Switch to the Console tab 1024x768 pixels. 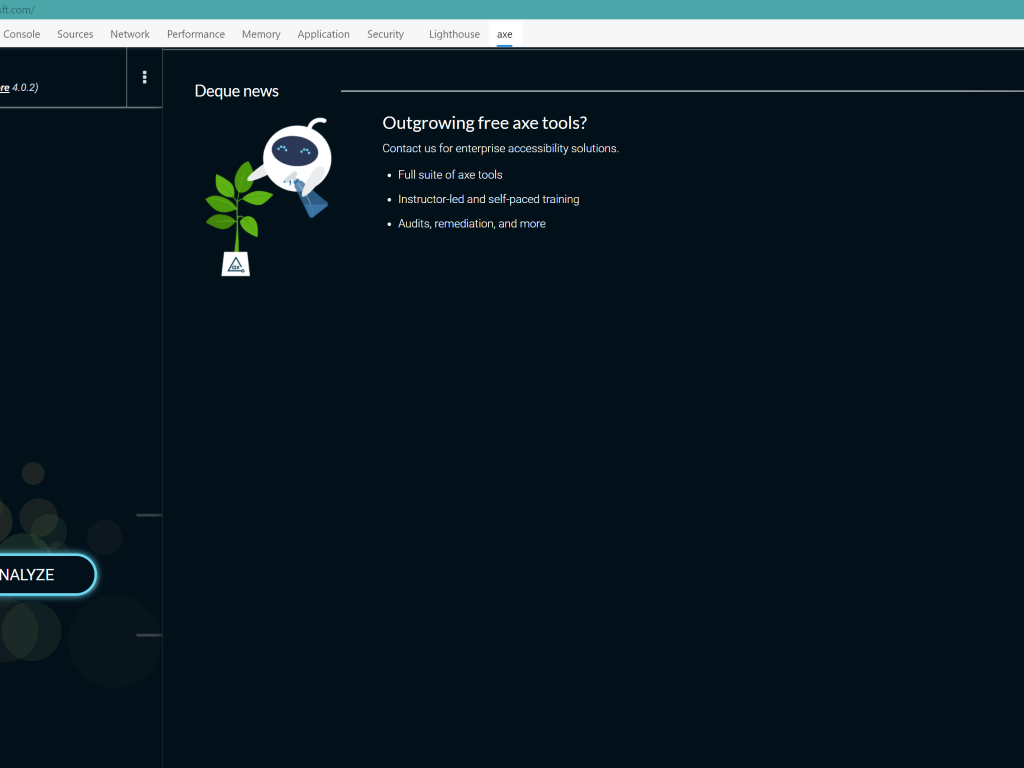click(x=22, y=34)
